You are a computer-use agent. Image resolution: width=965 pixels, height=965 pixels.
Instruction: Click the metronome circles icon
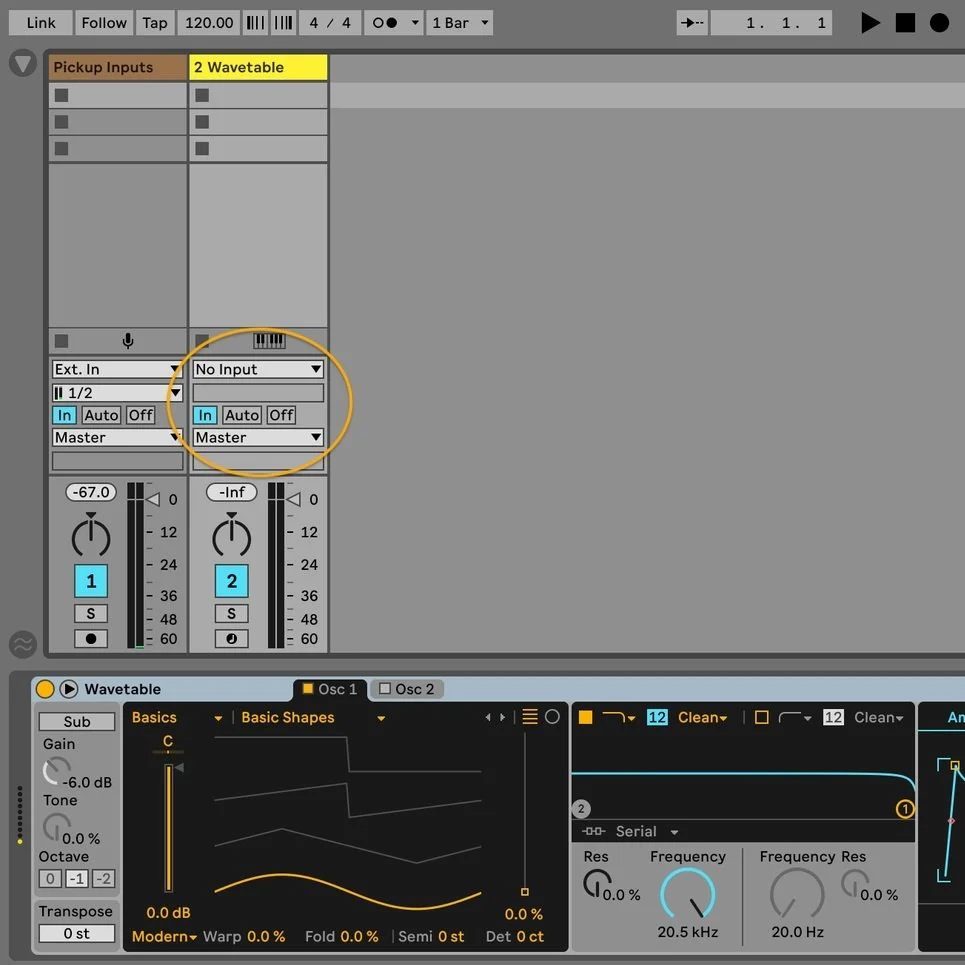[385, 23]
